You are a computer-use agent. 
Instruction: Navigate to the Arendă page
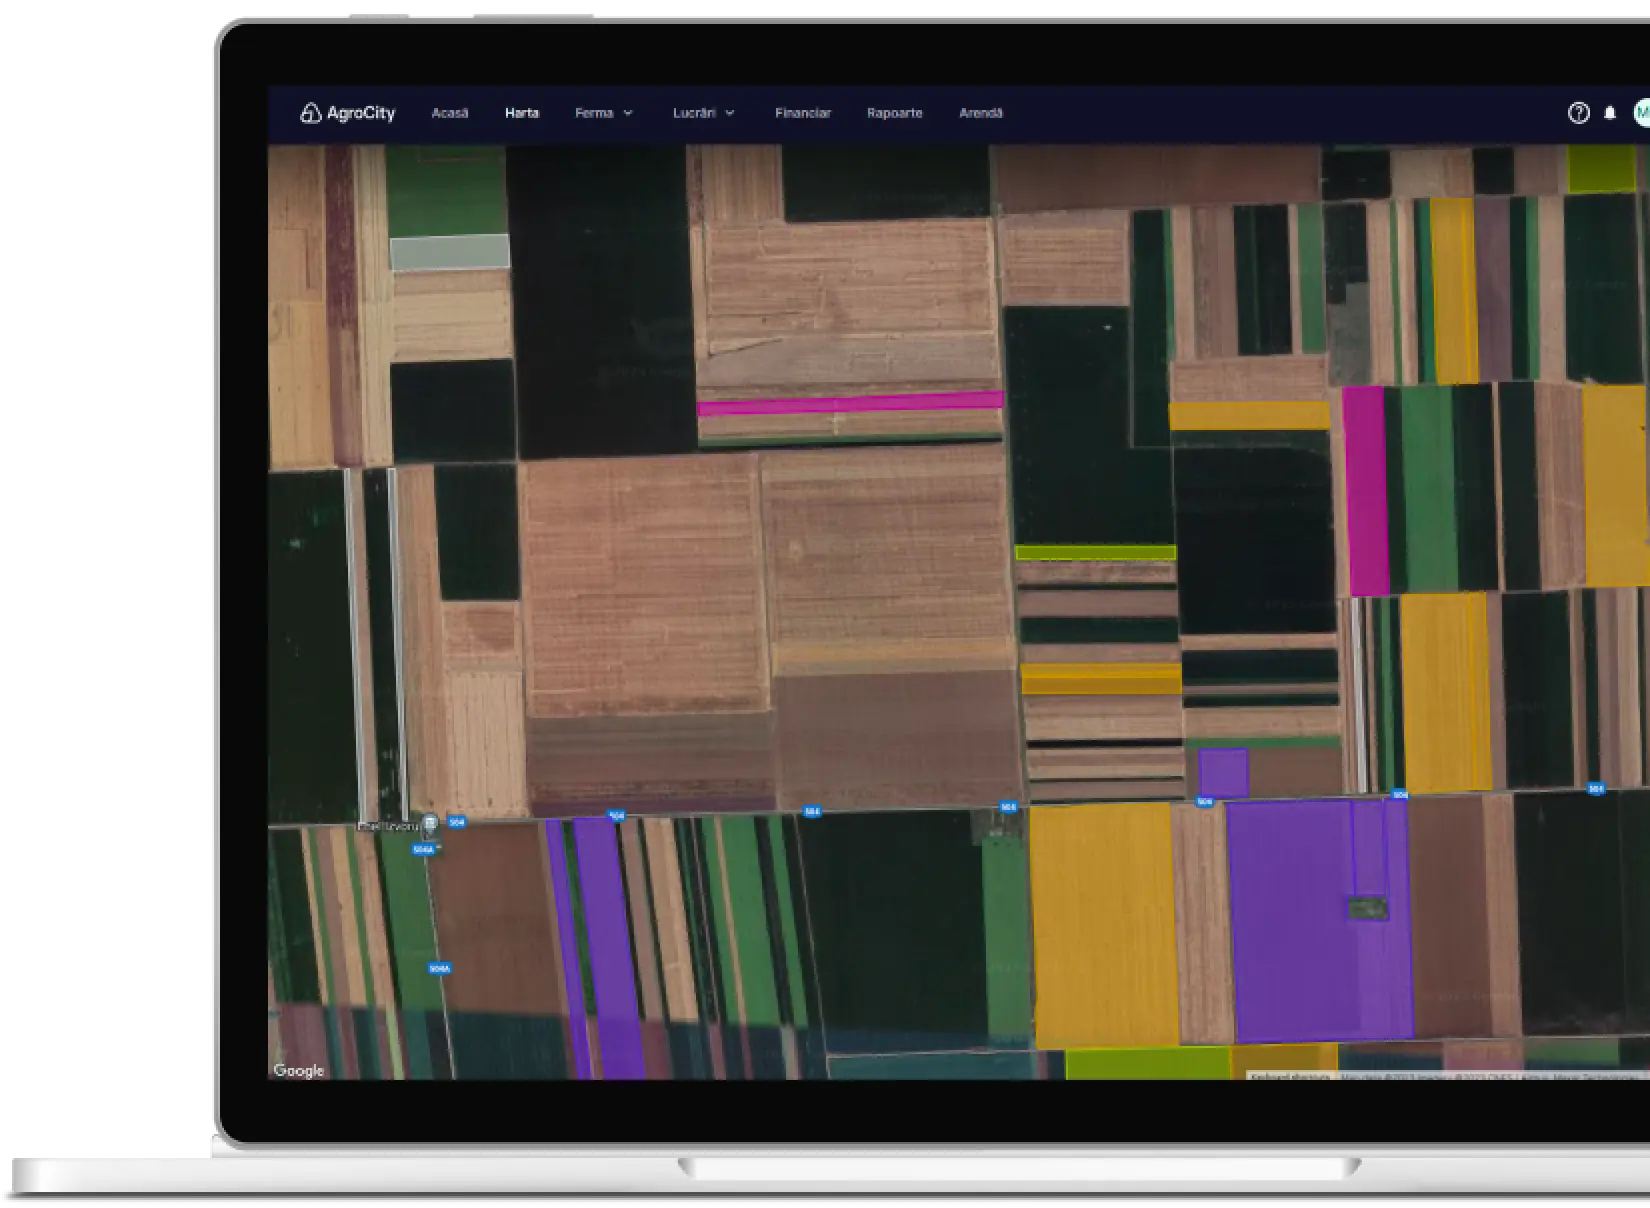click(x=980, y=113)
